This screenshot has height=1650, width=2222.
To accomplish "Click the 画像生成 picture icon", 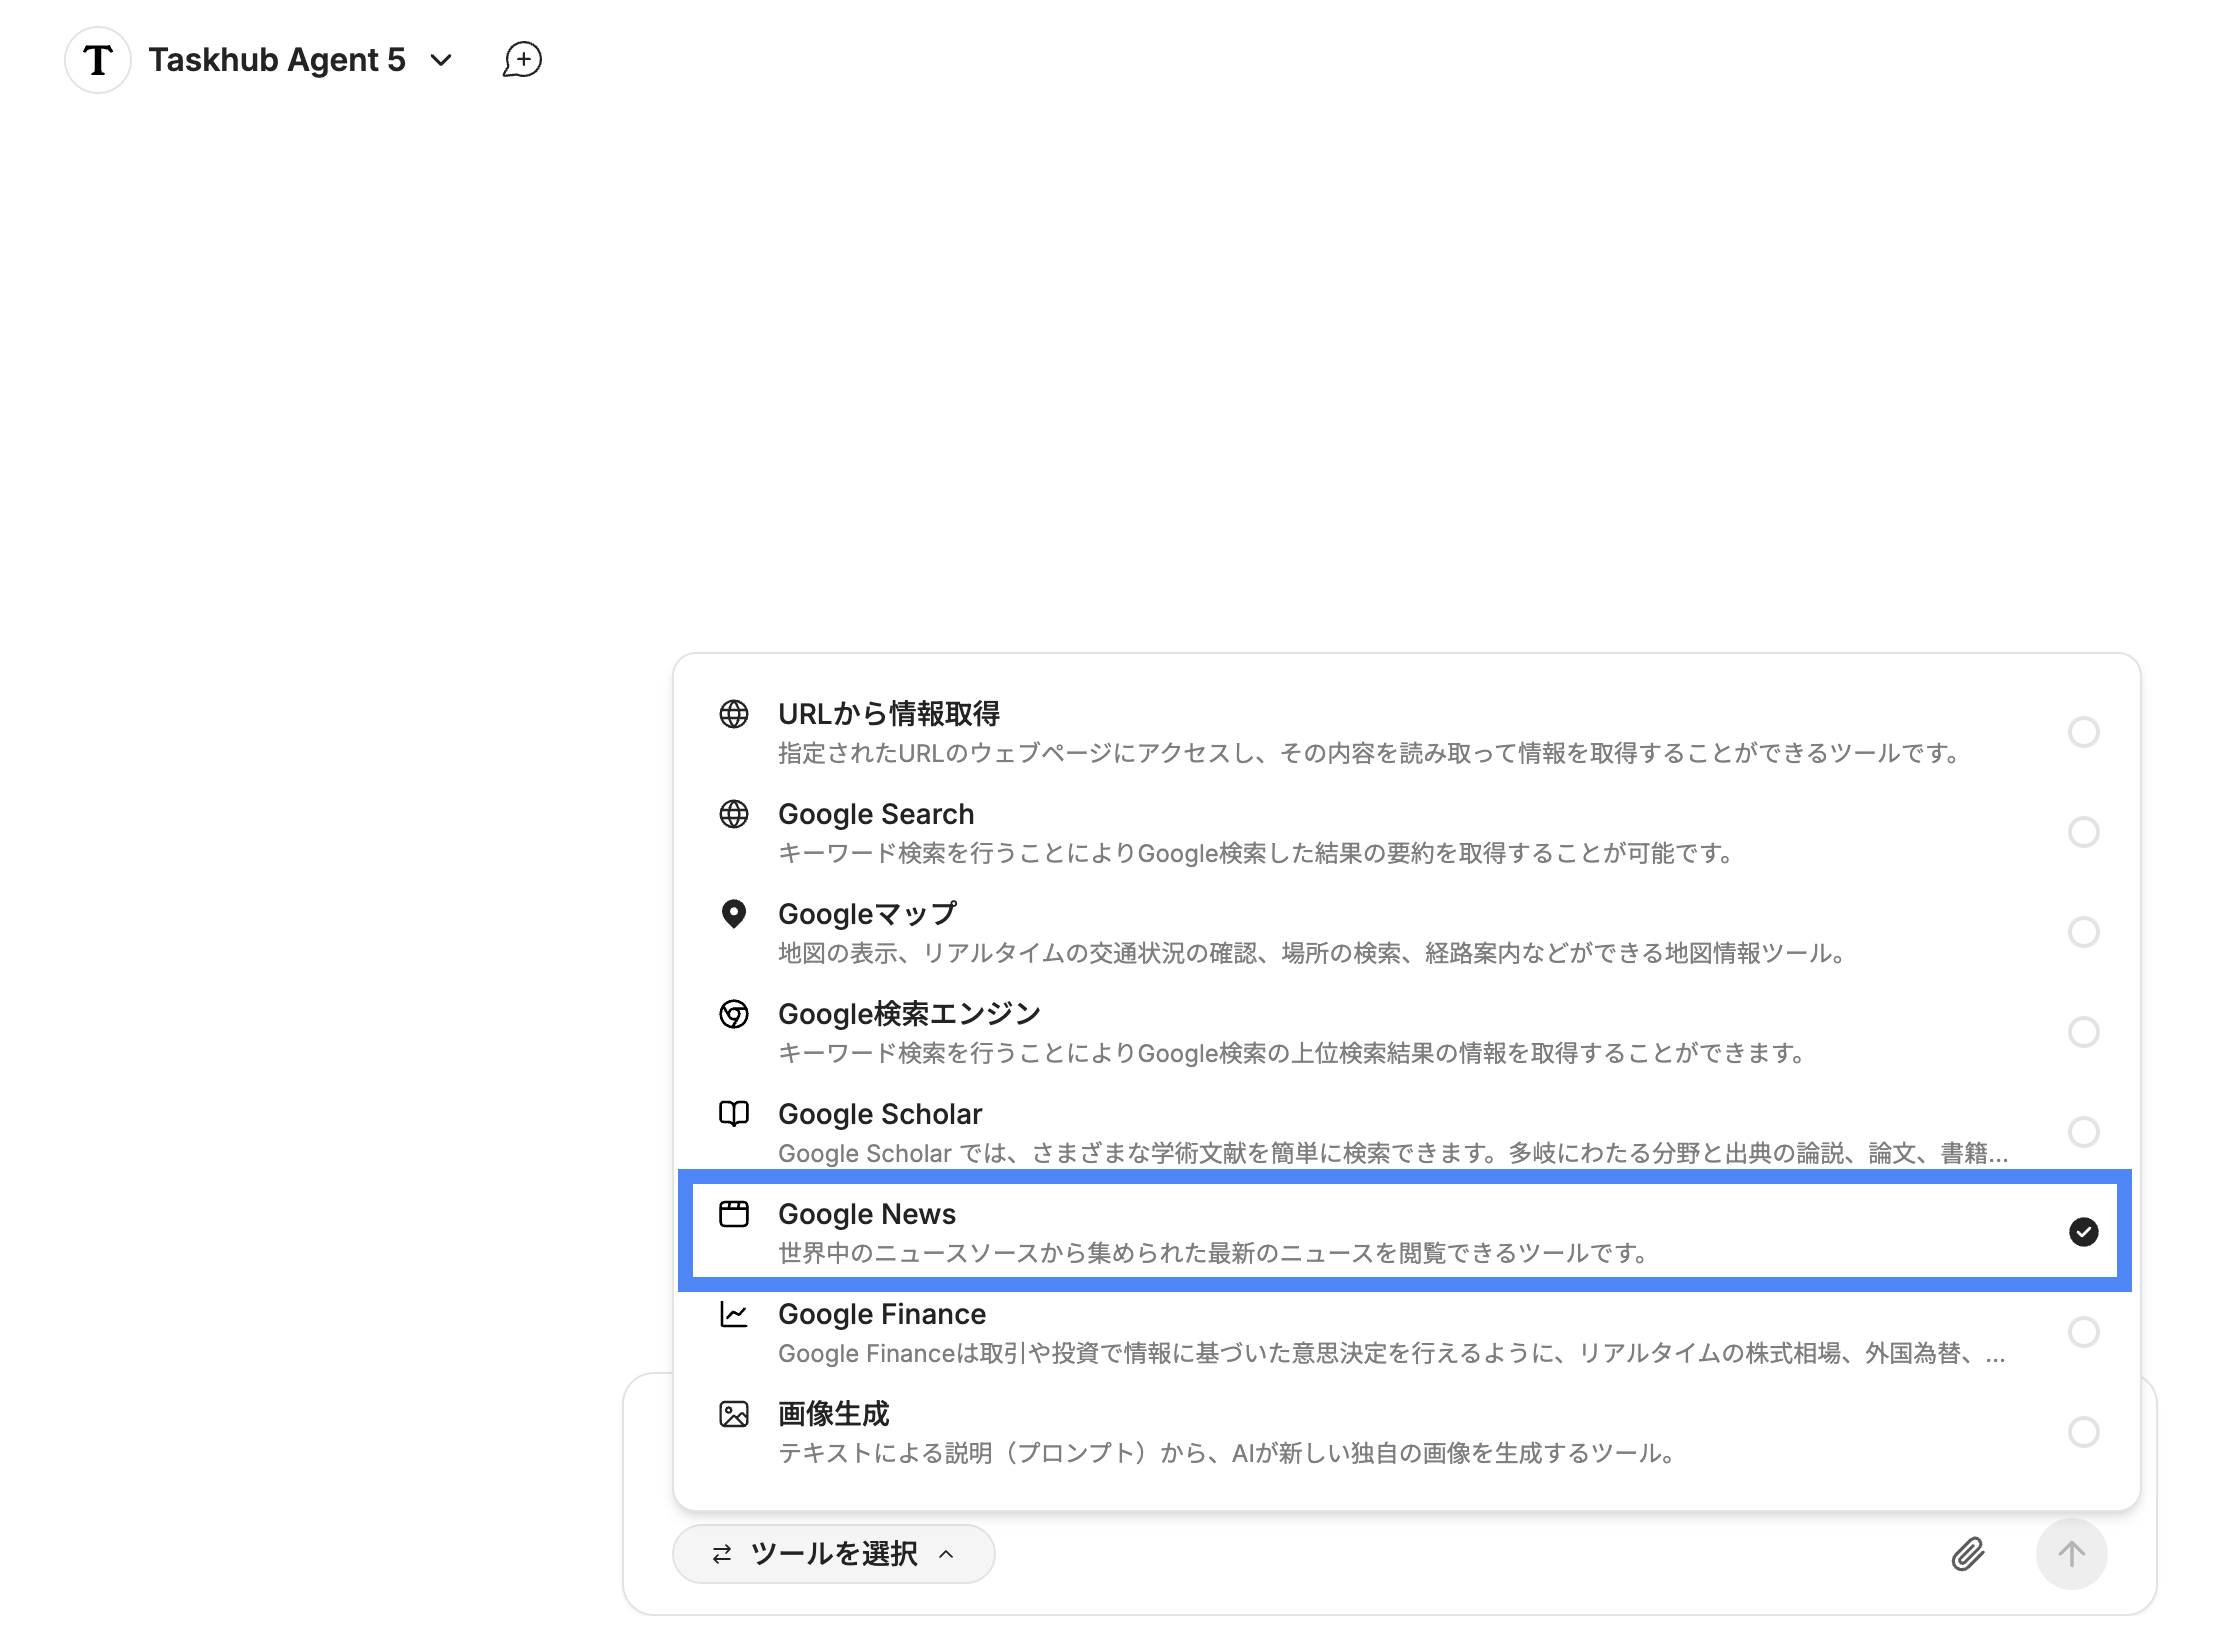I will click(734, 1414).
